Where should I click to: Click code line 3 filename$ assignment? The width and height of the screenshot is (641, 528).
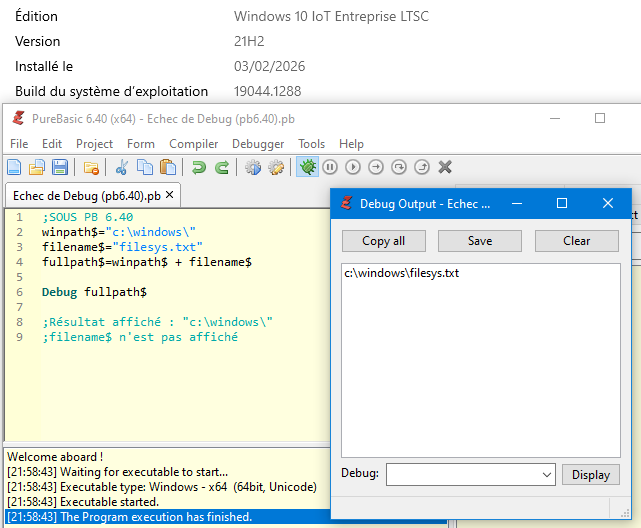(122, 247)
